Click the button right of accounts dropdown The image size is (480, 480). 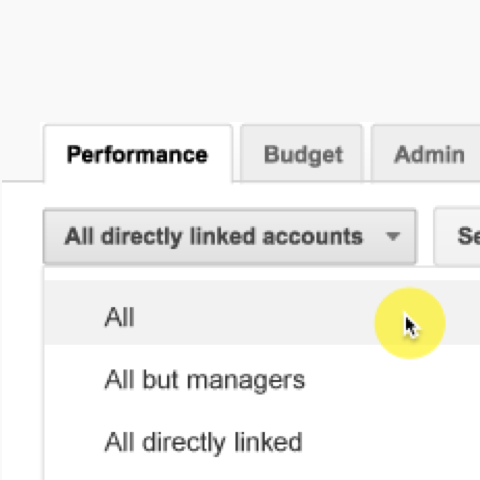click(x=457, y=237)
